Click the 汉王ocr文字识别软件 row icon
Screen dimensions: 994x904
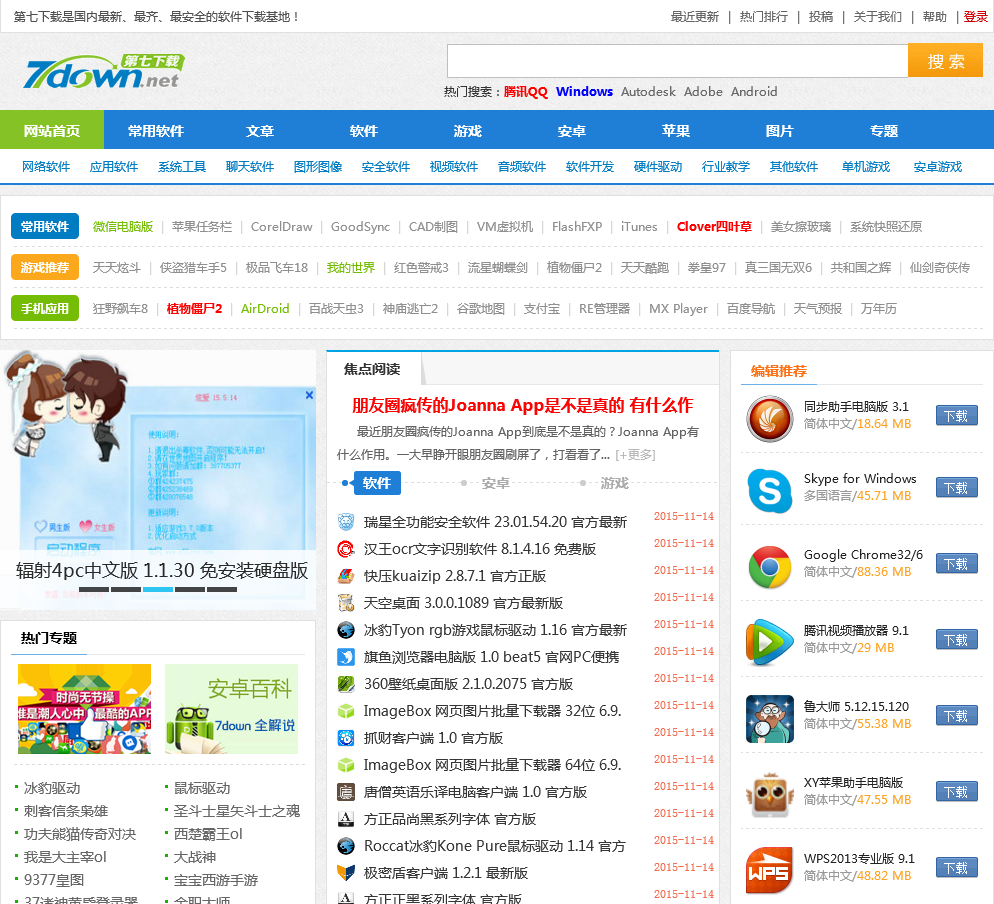(345, 549)
